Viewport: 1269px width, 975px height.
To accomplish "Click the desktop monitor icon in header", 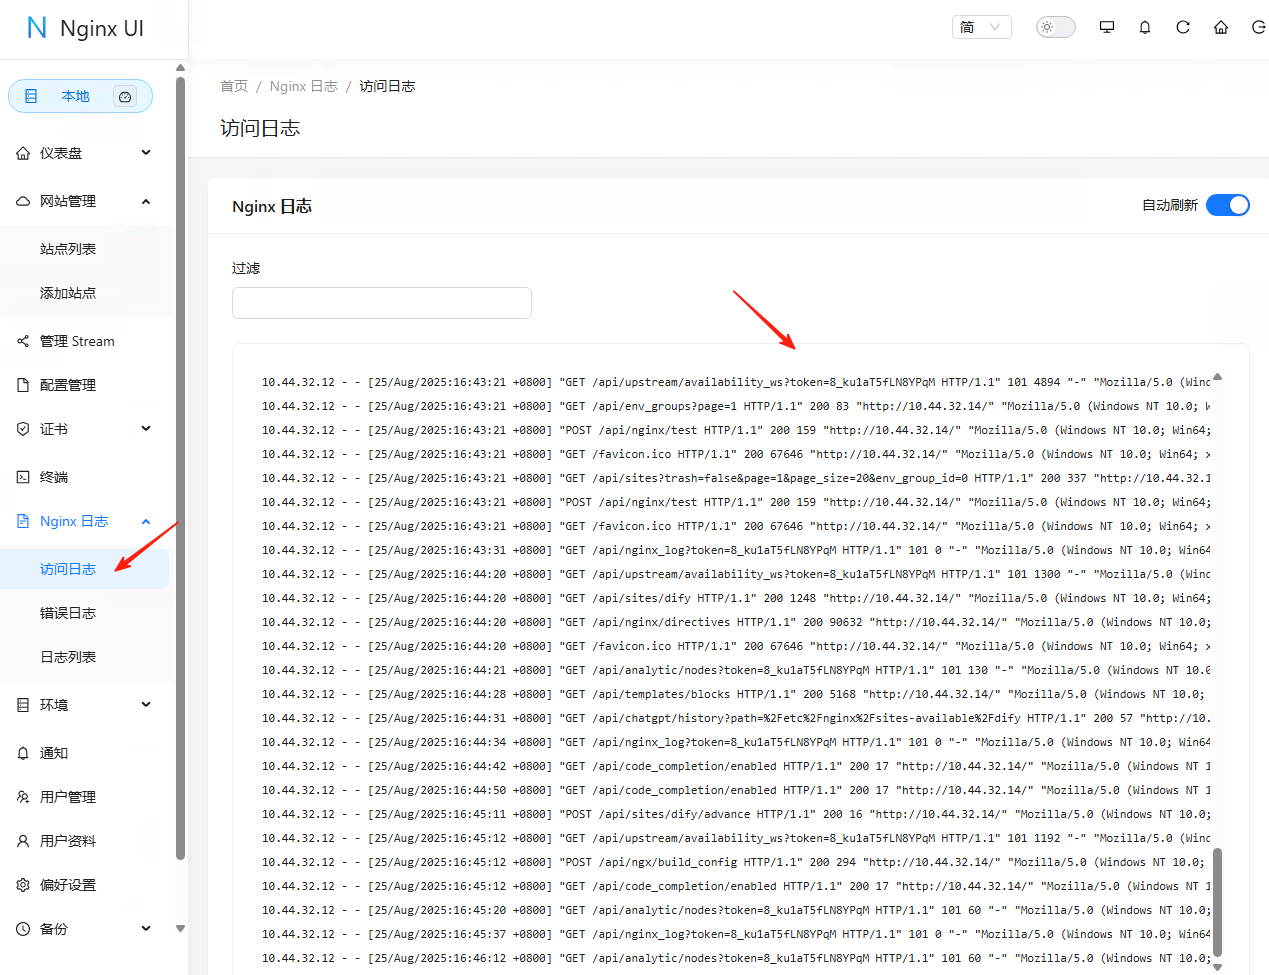I will click(x=1107, y=27).
